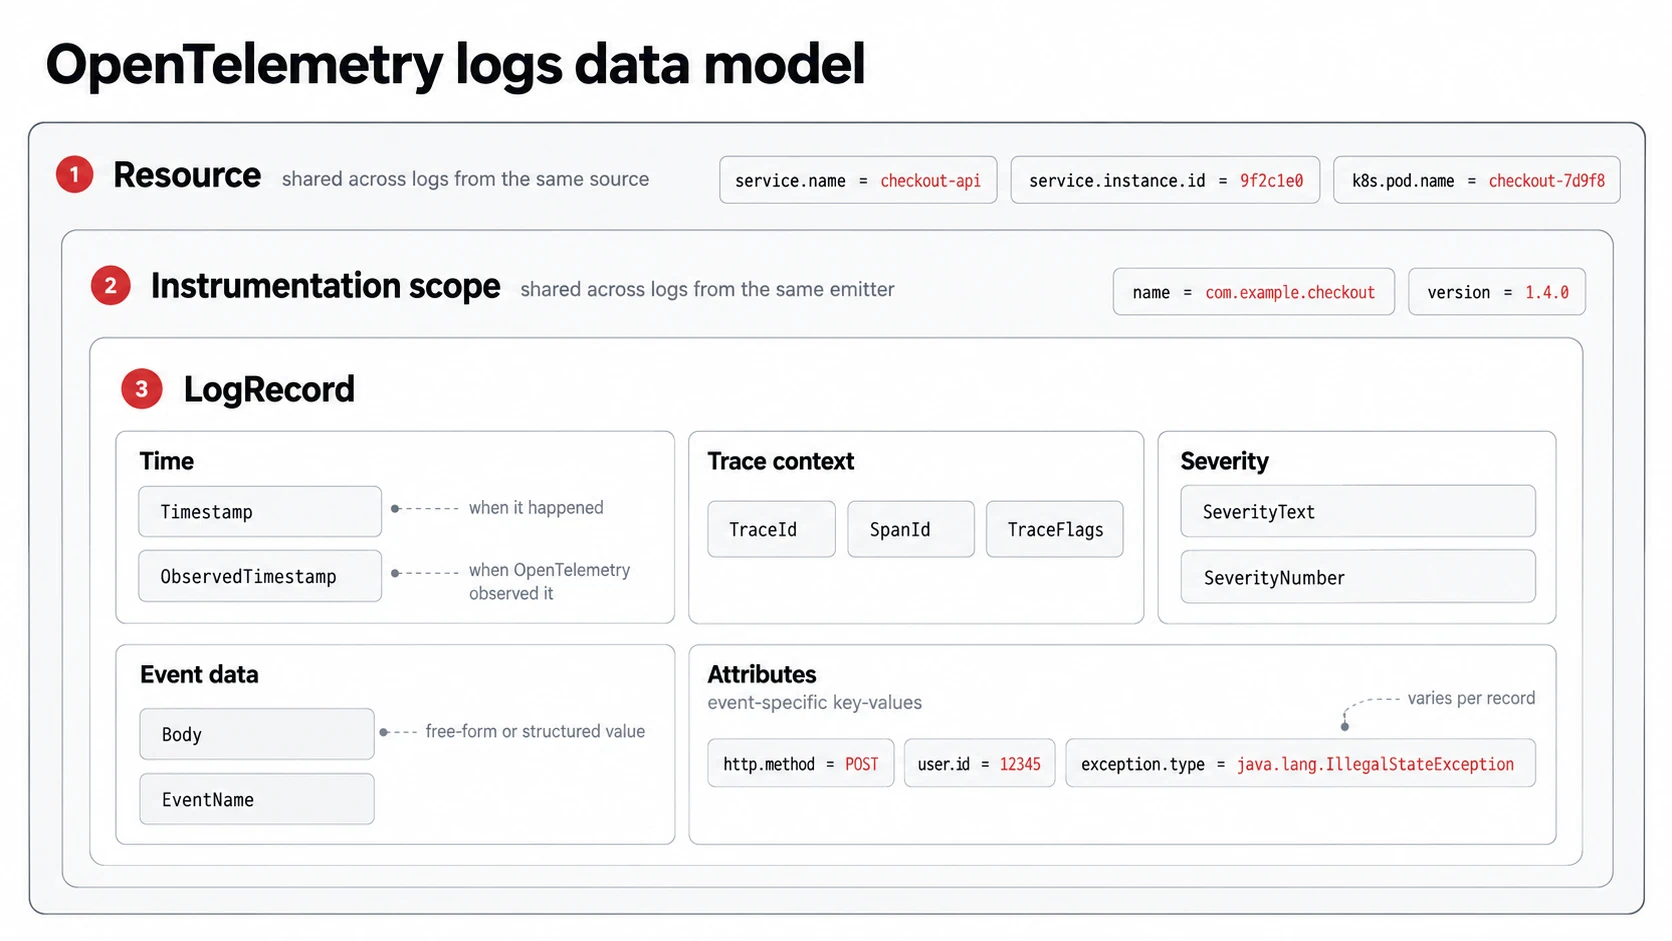The width and height of the screenshot is (1672, 941).
Task: Select the name = com.example.checkout chip
Action: tap(1253, 292)
